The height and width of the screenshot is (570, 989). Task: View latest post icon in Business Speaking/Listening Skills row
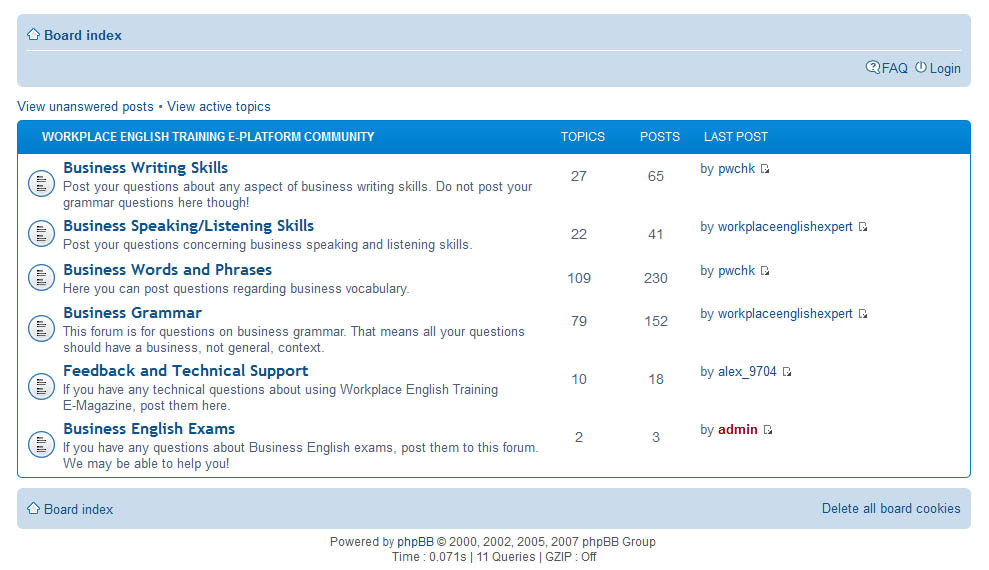click(863, 227)
